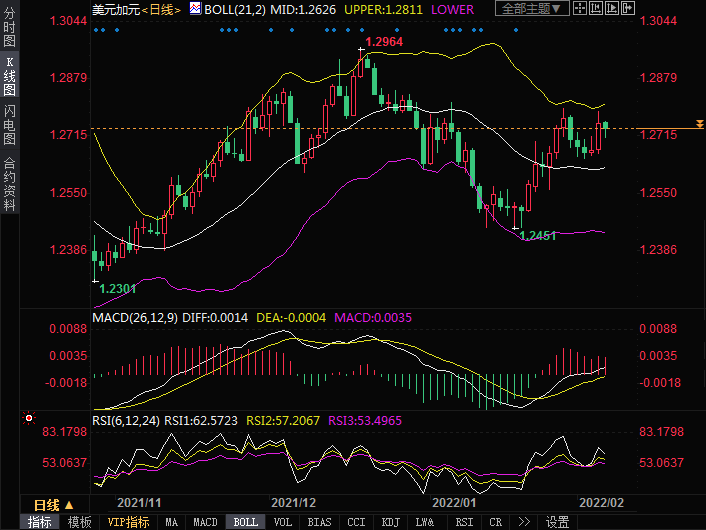Click the 设置 button

pyautogui.click(x=557, y=522)
